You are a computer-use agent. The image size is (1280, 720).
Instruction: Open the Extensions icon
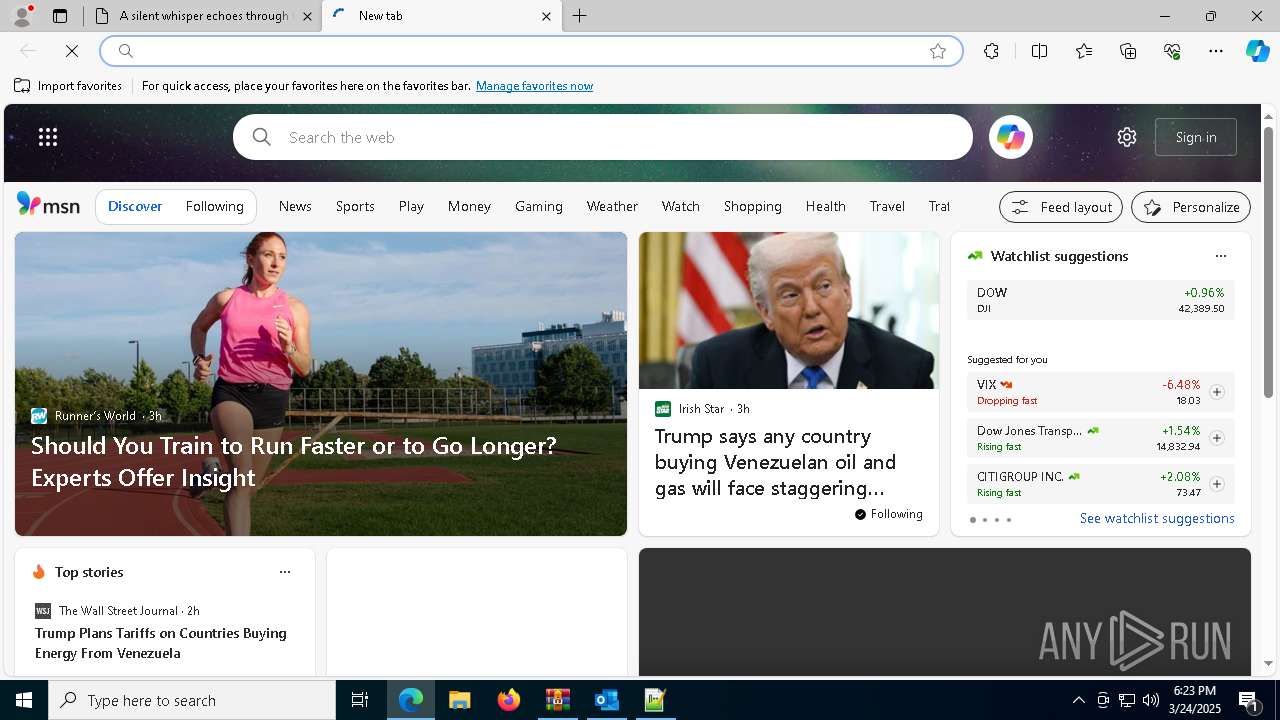click(991, 51)
